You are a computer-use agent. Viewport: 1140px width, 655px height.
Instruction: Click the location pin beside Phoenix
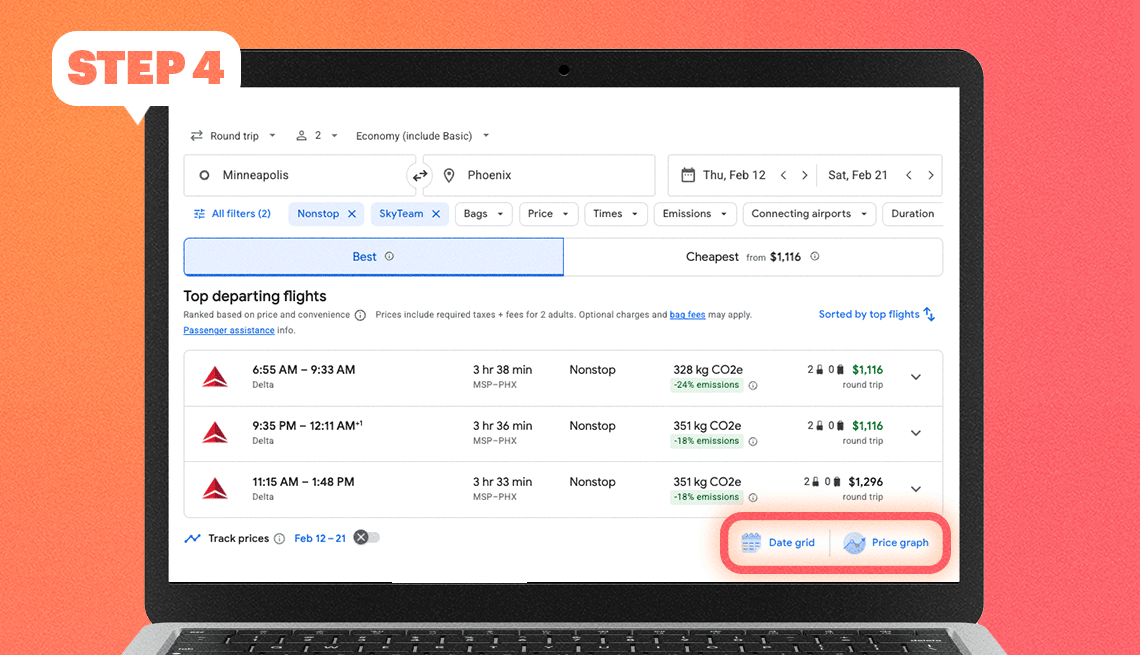pyautogui.click(x=448, y=174)
